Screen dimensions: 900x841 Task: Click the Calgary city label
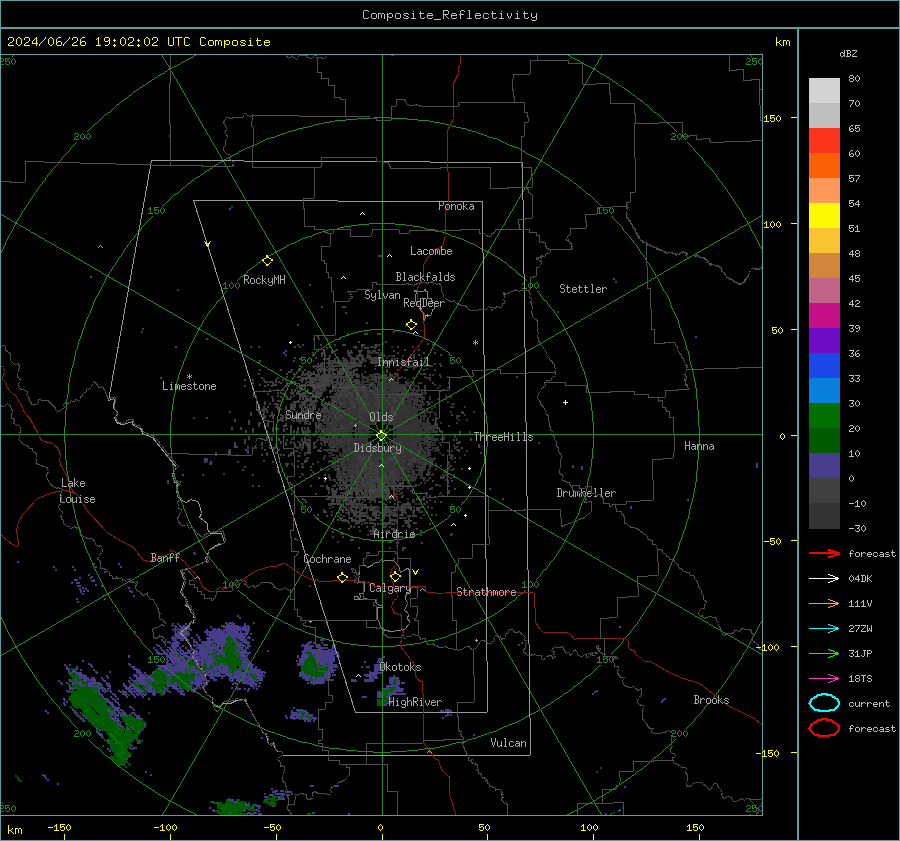(x=390, y=588)
